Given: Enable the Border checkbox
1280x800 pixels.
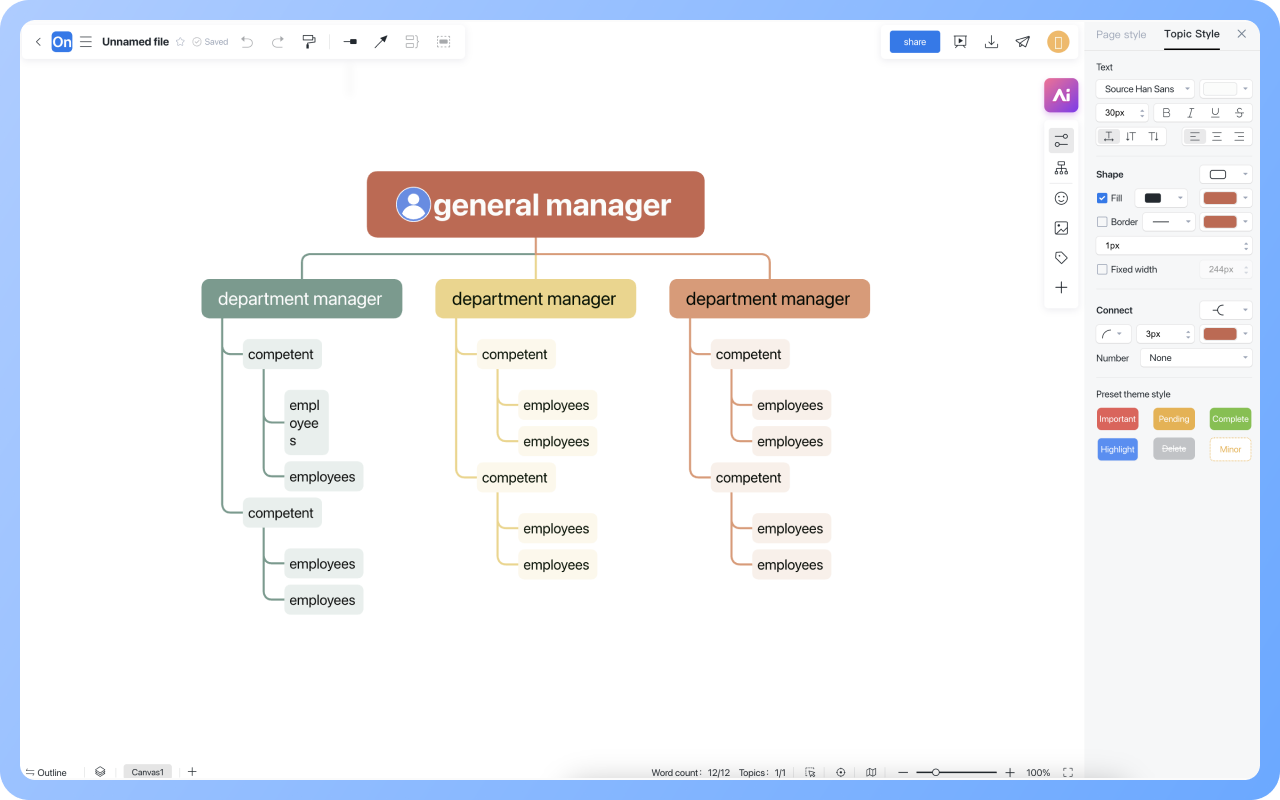Looking at the screenshot, I should click(1102, 222).
